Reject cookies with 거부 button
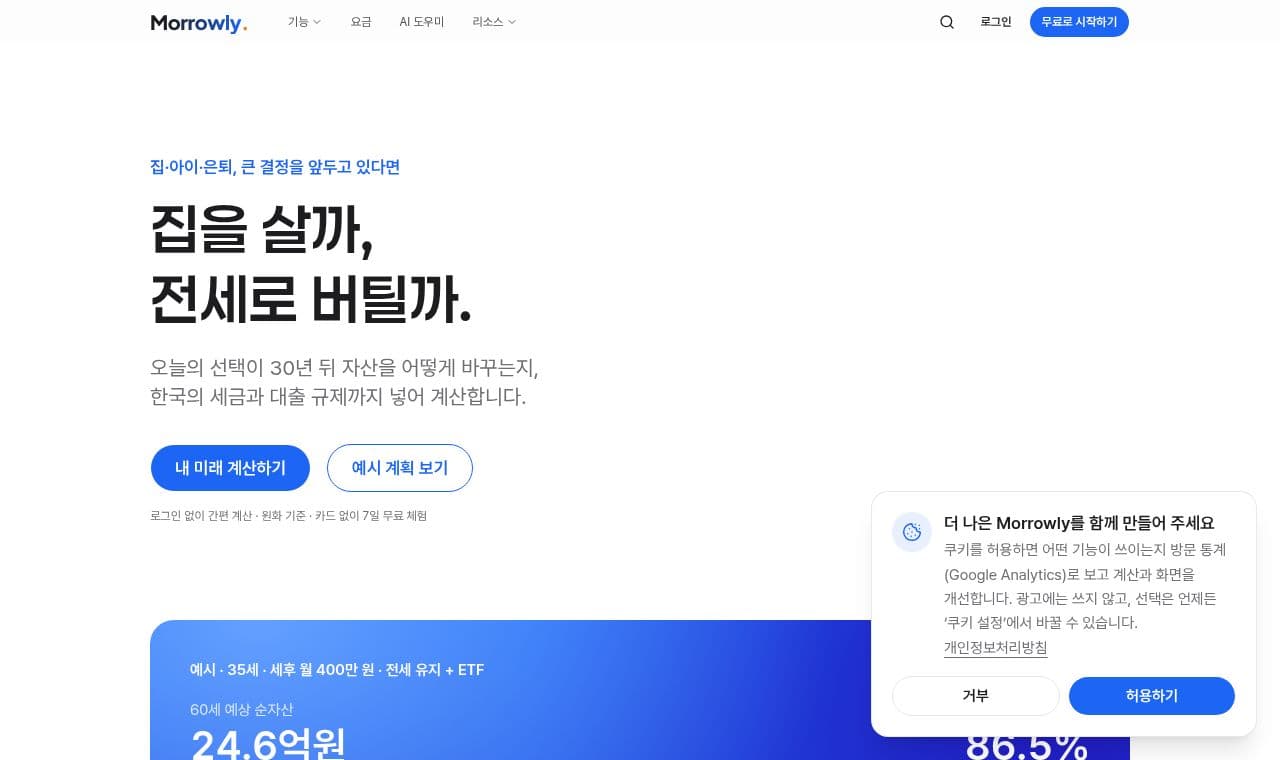 point(975,696)
